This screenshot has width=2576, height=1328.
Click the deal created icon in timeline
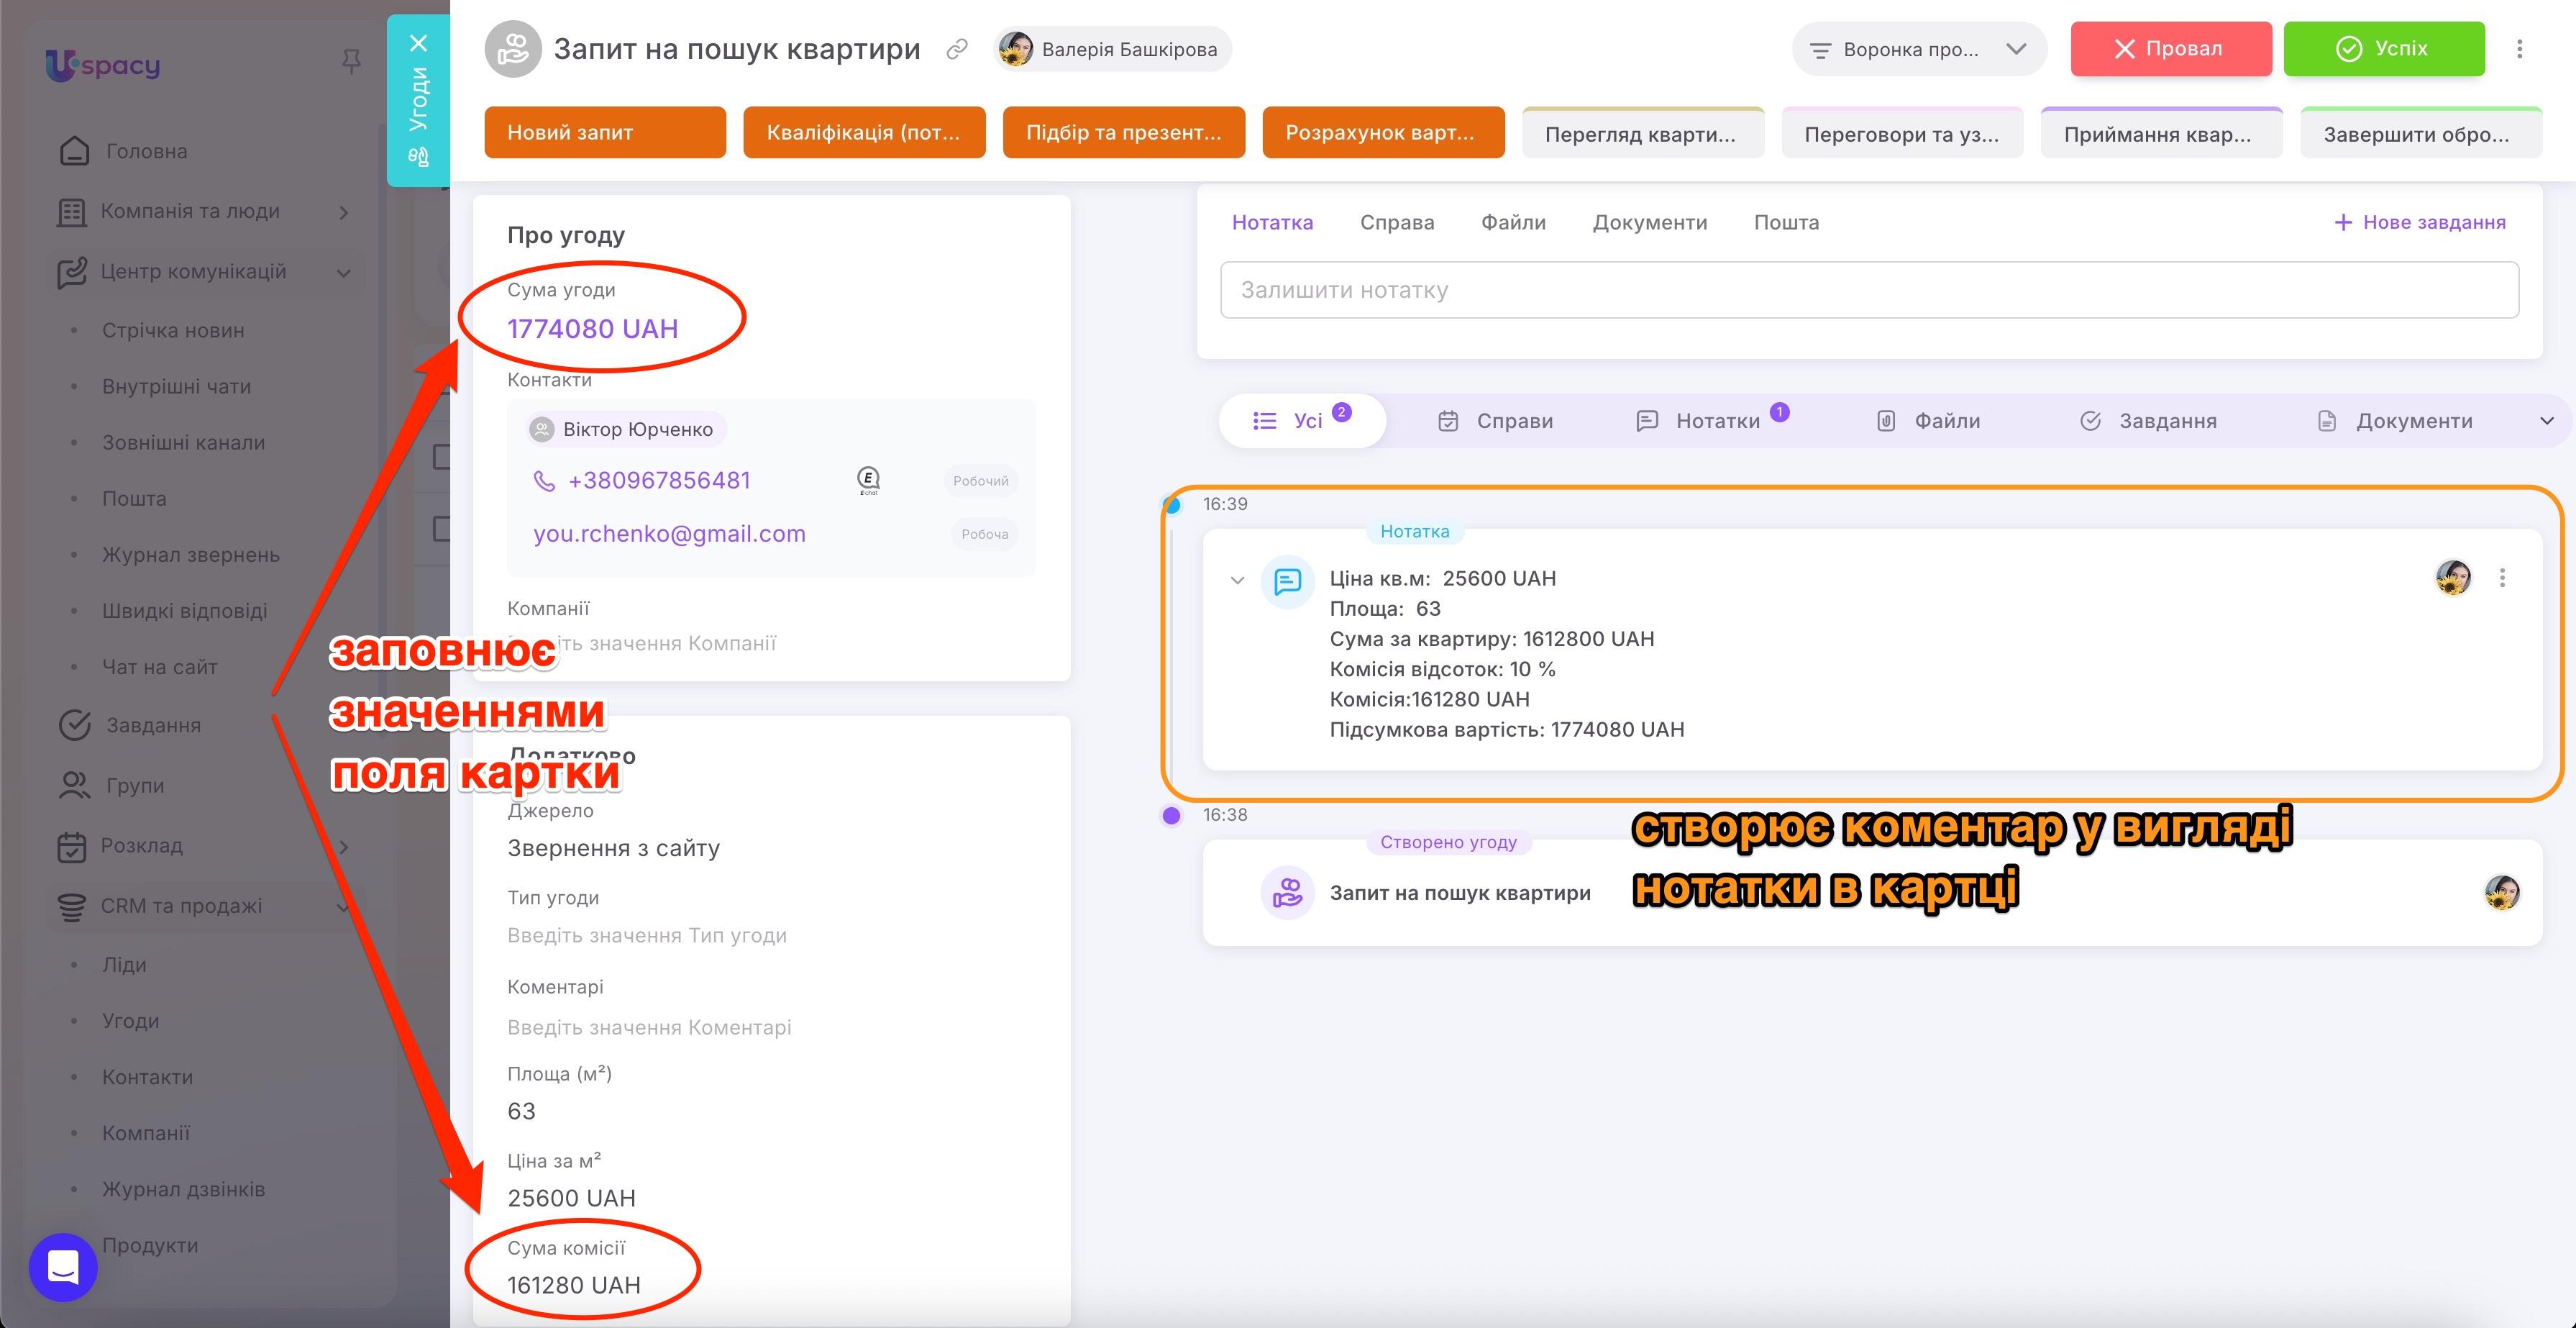[x=1288, y=892]
